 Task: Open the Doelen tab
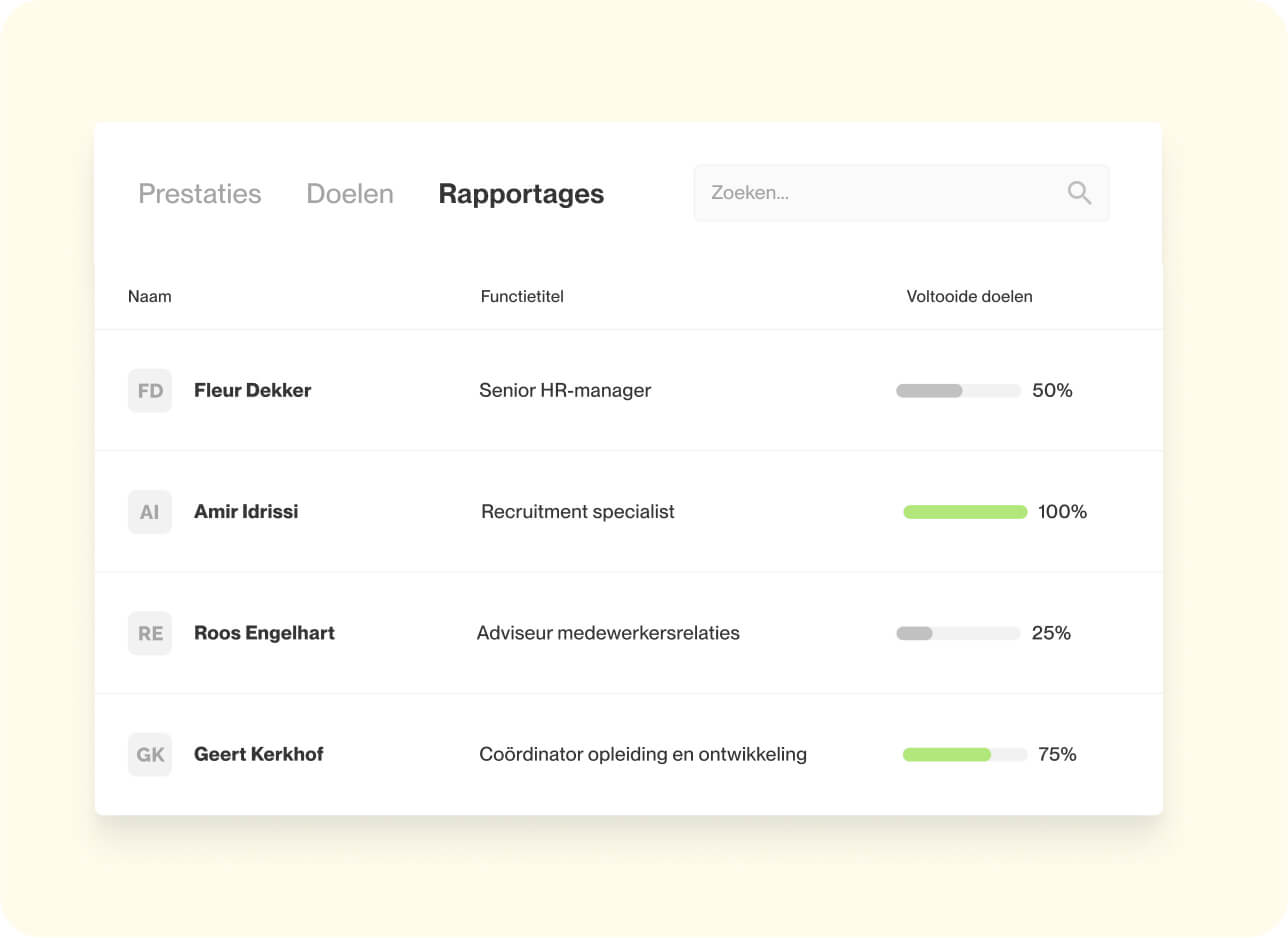350,194
